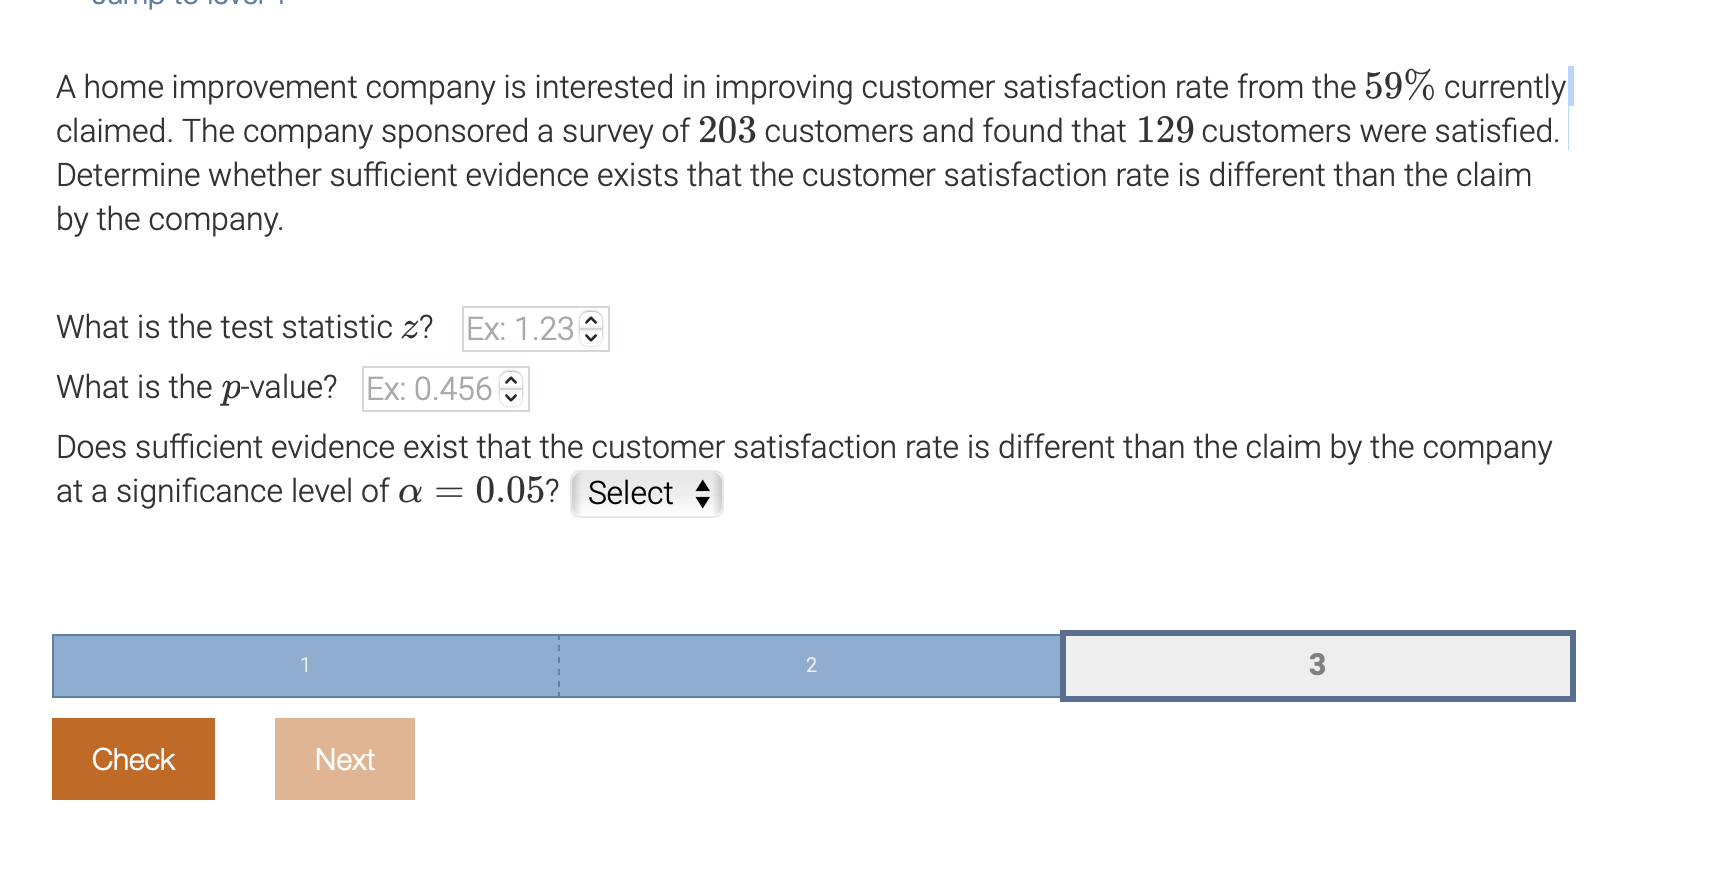Click the spinner arrows beside Ex: 0.456
The height and width of the screenshot is (872, 1710).
510,389
